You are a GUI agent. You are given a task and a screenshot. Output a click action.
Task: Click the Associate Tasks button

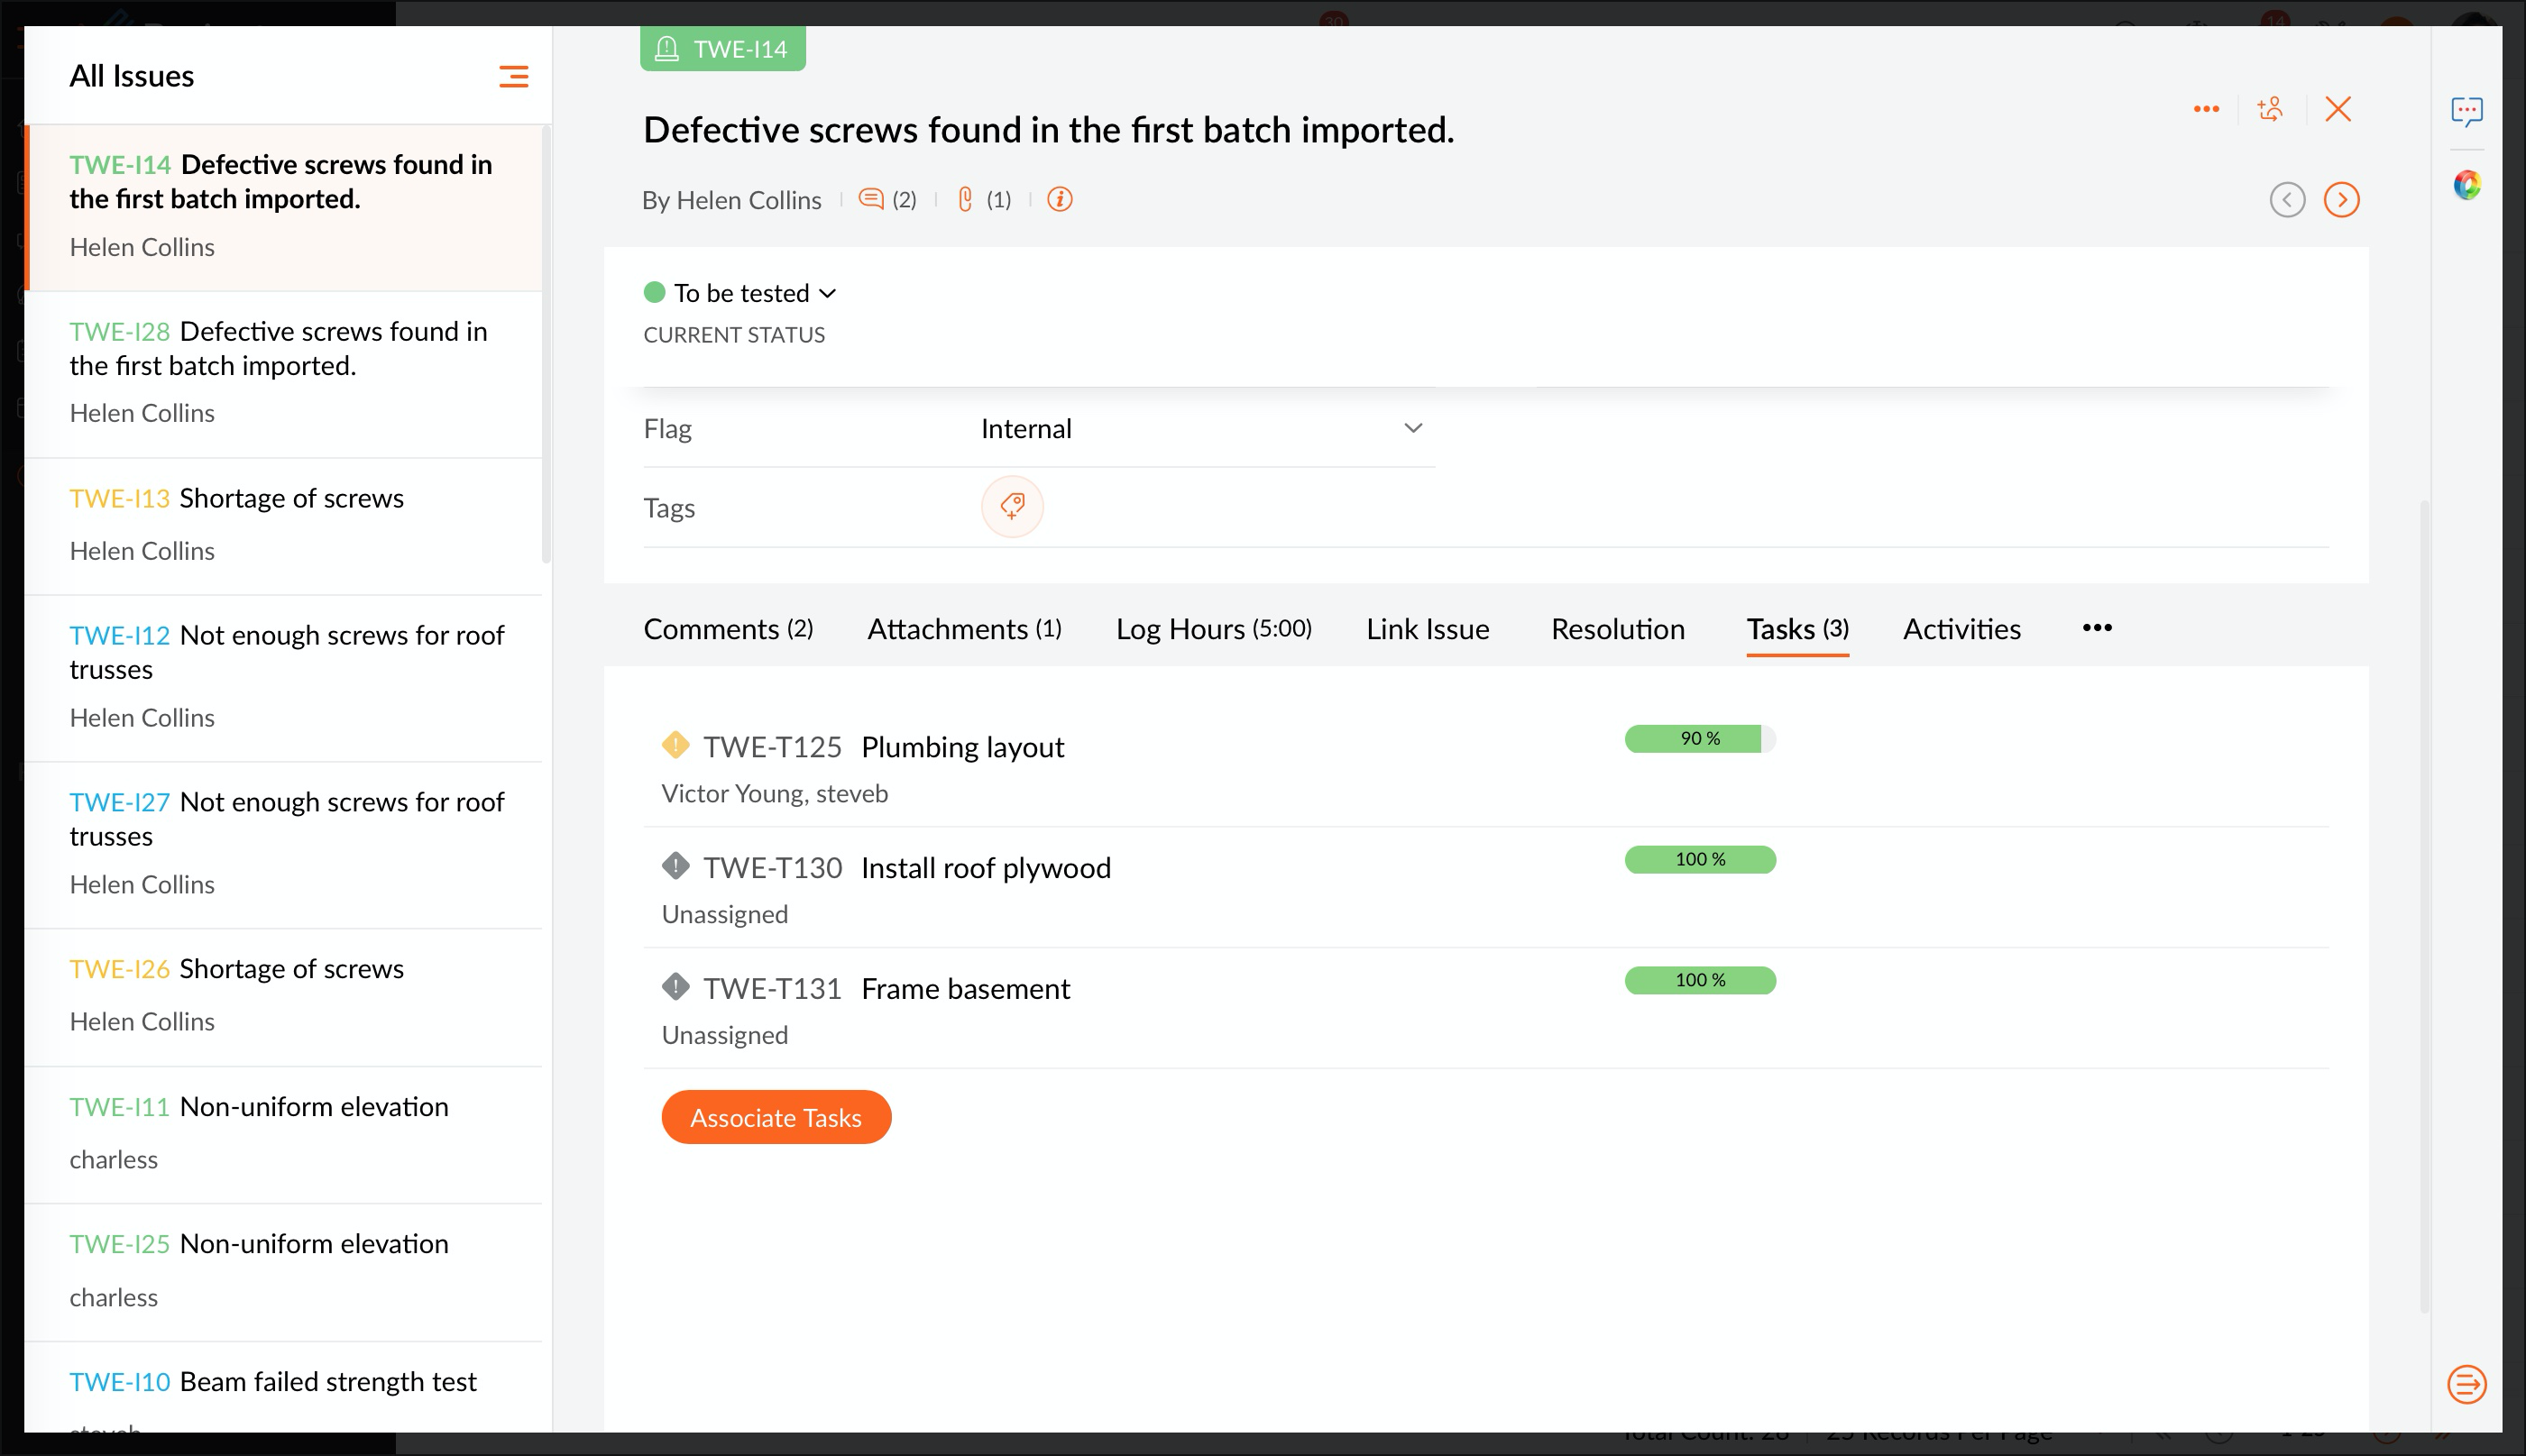coord(775,1117)
